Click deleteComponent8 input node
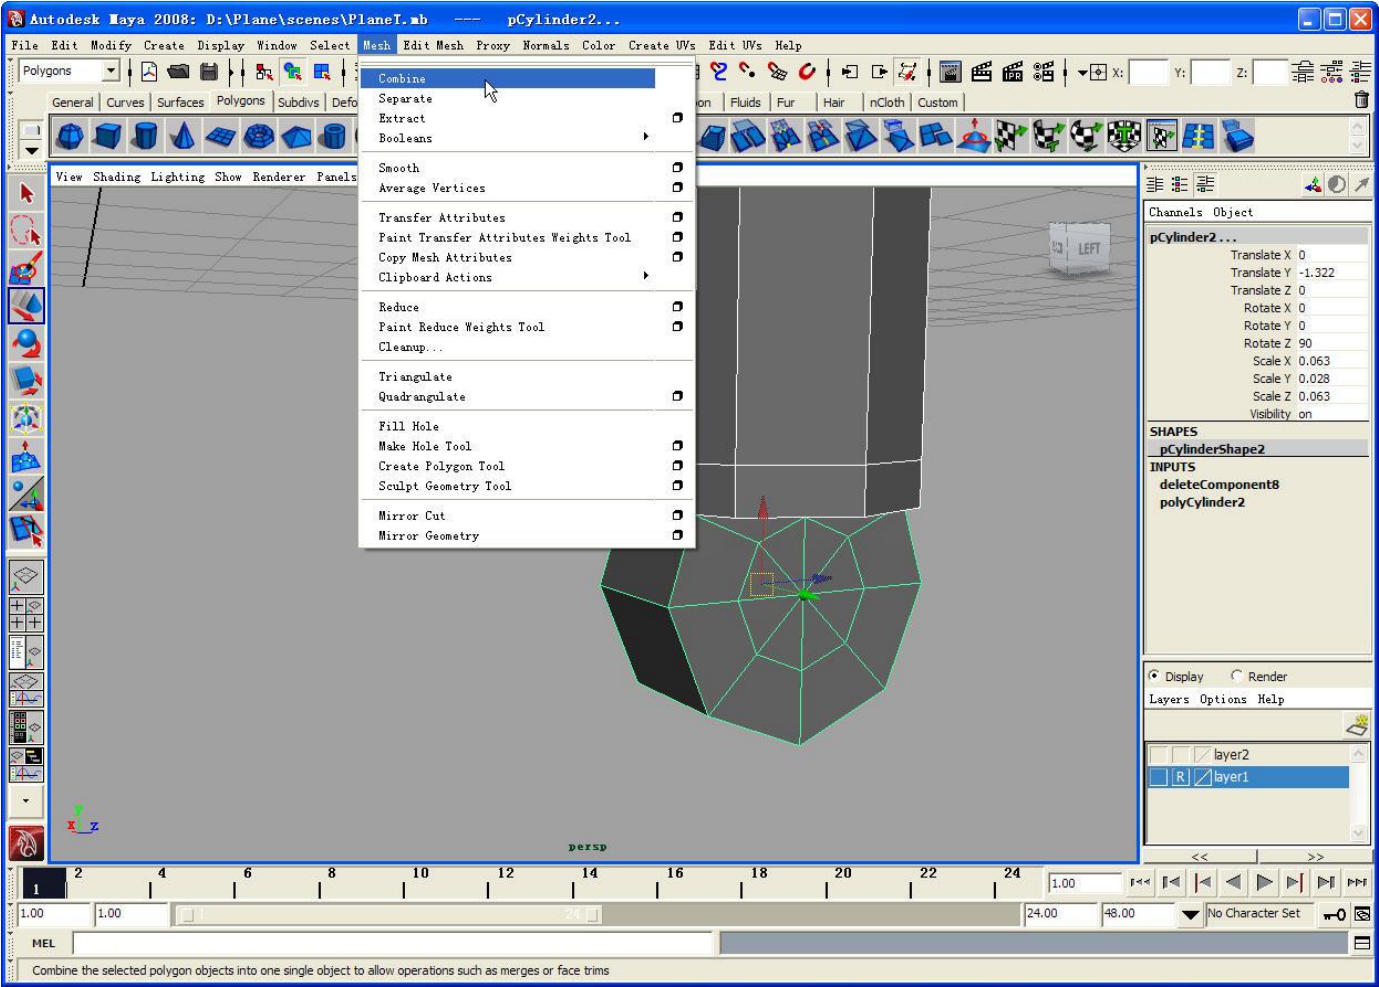This screenshot has height=987, width=1379. (x=1219, y=484)
